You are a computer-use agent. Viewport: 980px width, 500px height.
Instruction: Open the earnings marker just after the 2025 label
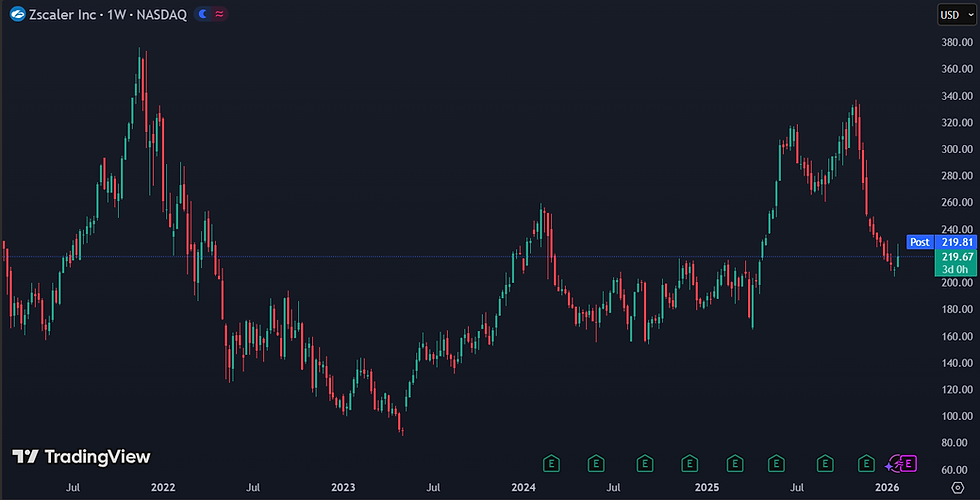[x=735, y=463]
